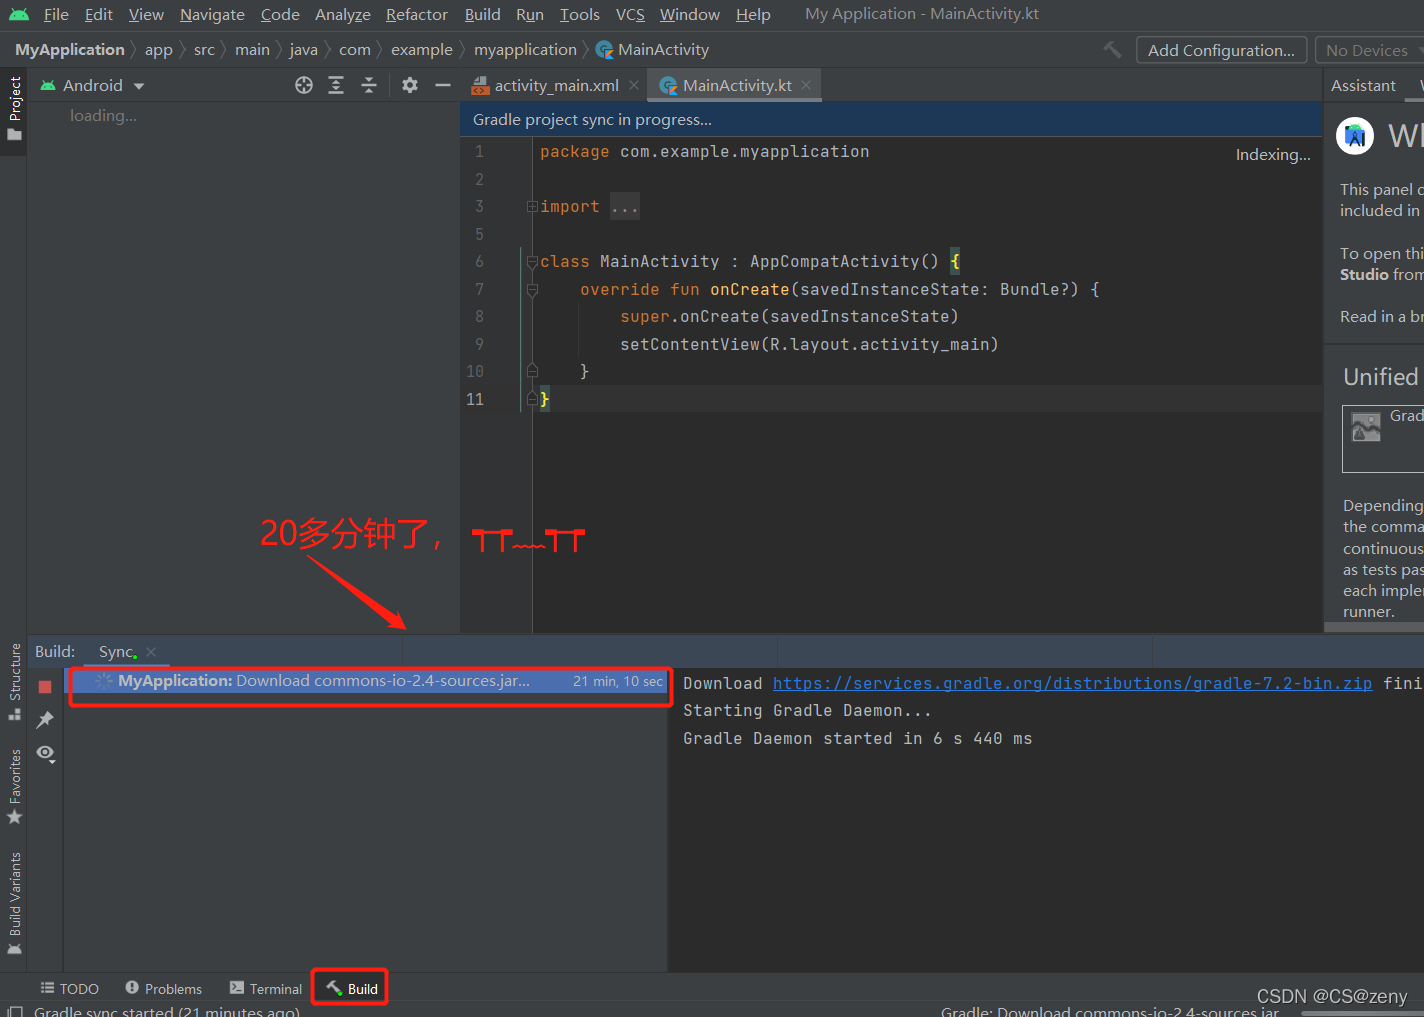Open project panel gear options
This screenshot has width=1424, height=1017.
pyautogui.click(x=410, y=85)
